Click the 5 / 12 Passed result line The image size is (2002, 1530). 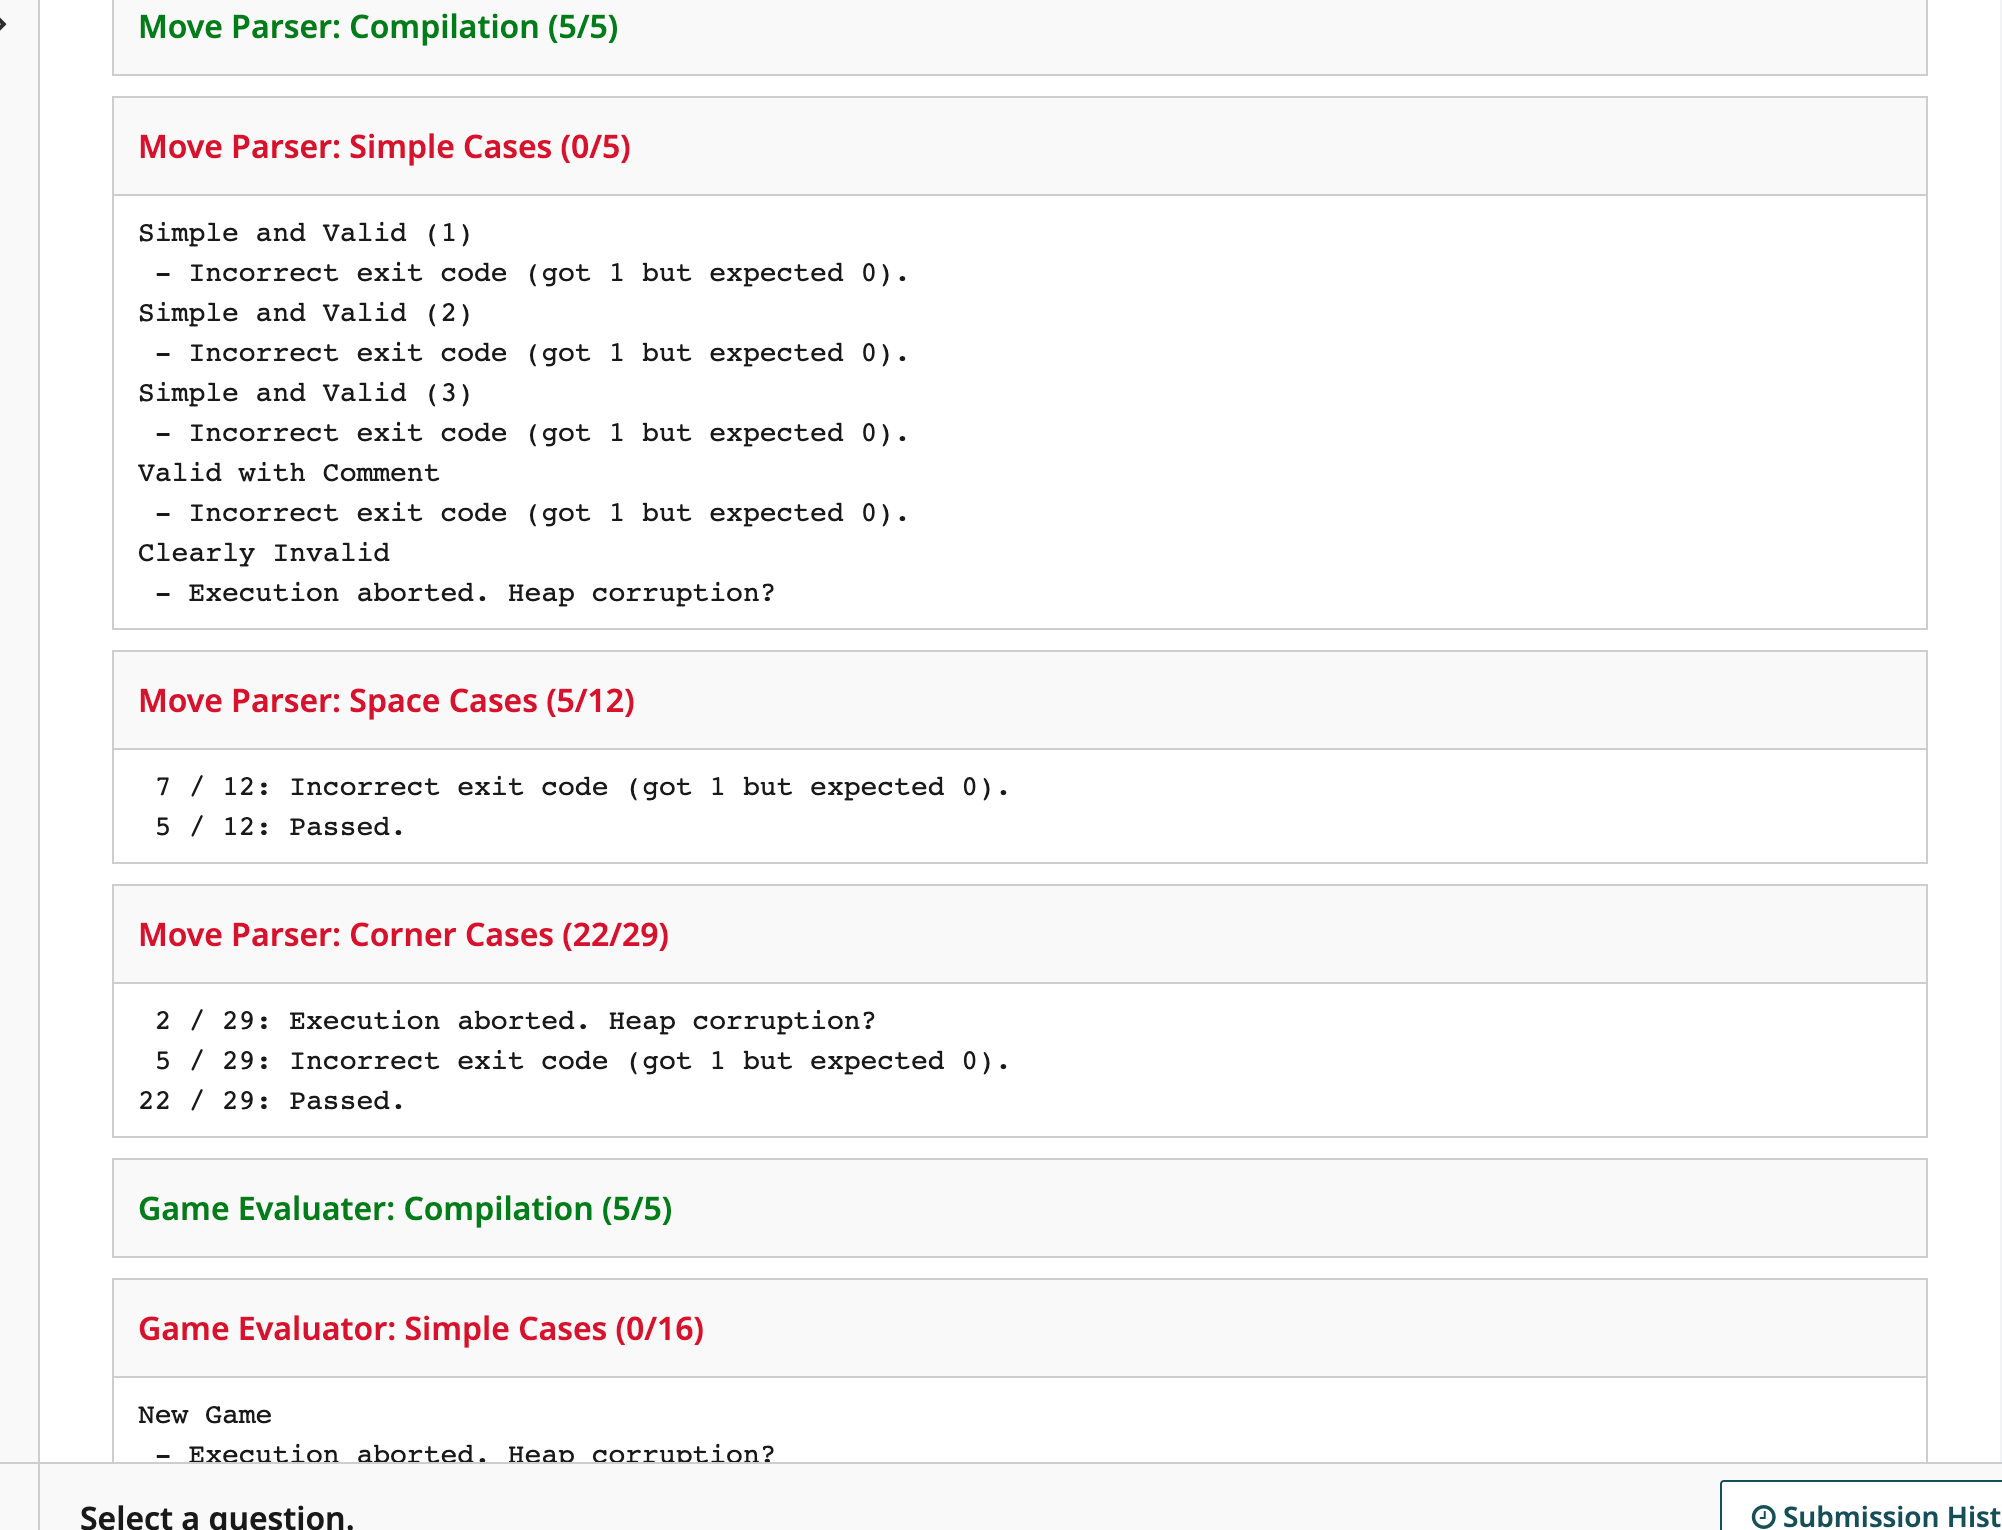pos(280,827)
